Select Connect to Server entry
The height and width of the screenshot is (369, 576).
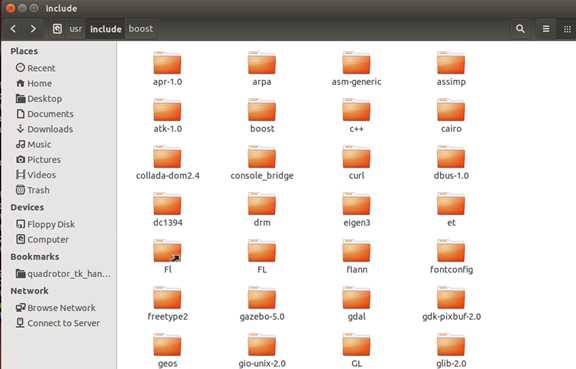tap(58, 323)
